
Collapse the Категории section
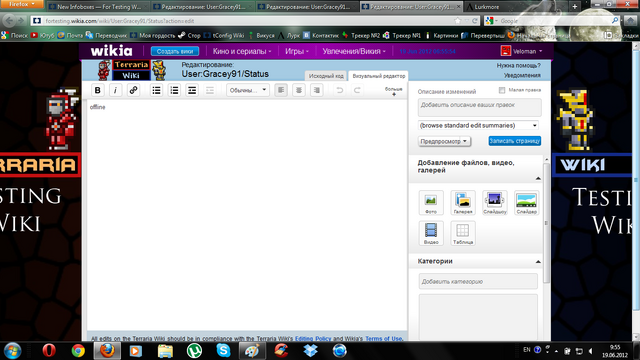(538, 262)
